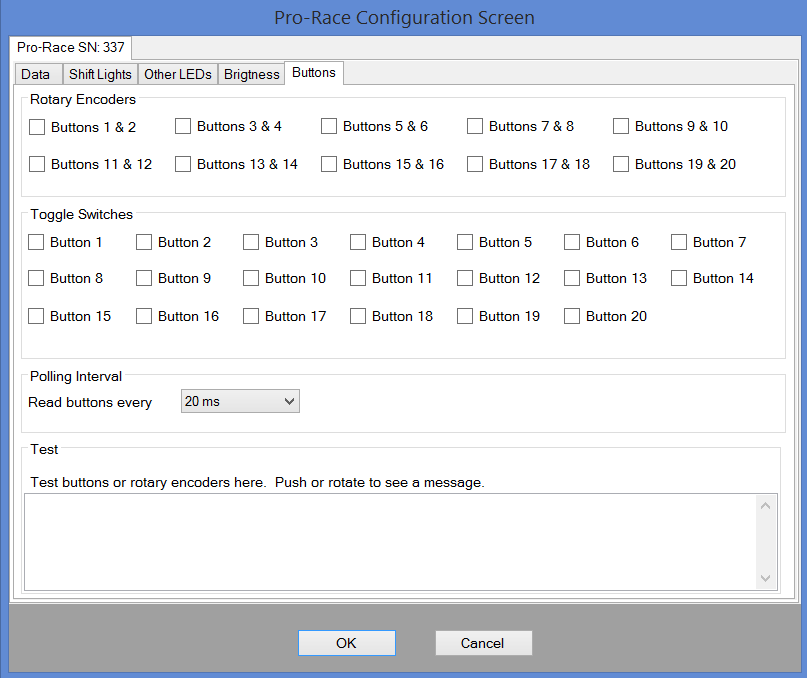Viewport: 807px width, 678px height.
Task: Cancel the configuration dialog
Action: 483,643
